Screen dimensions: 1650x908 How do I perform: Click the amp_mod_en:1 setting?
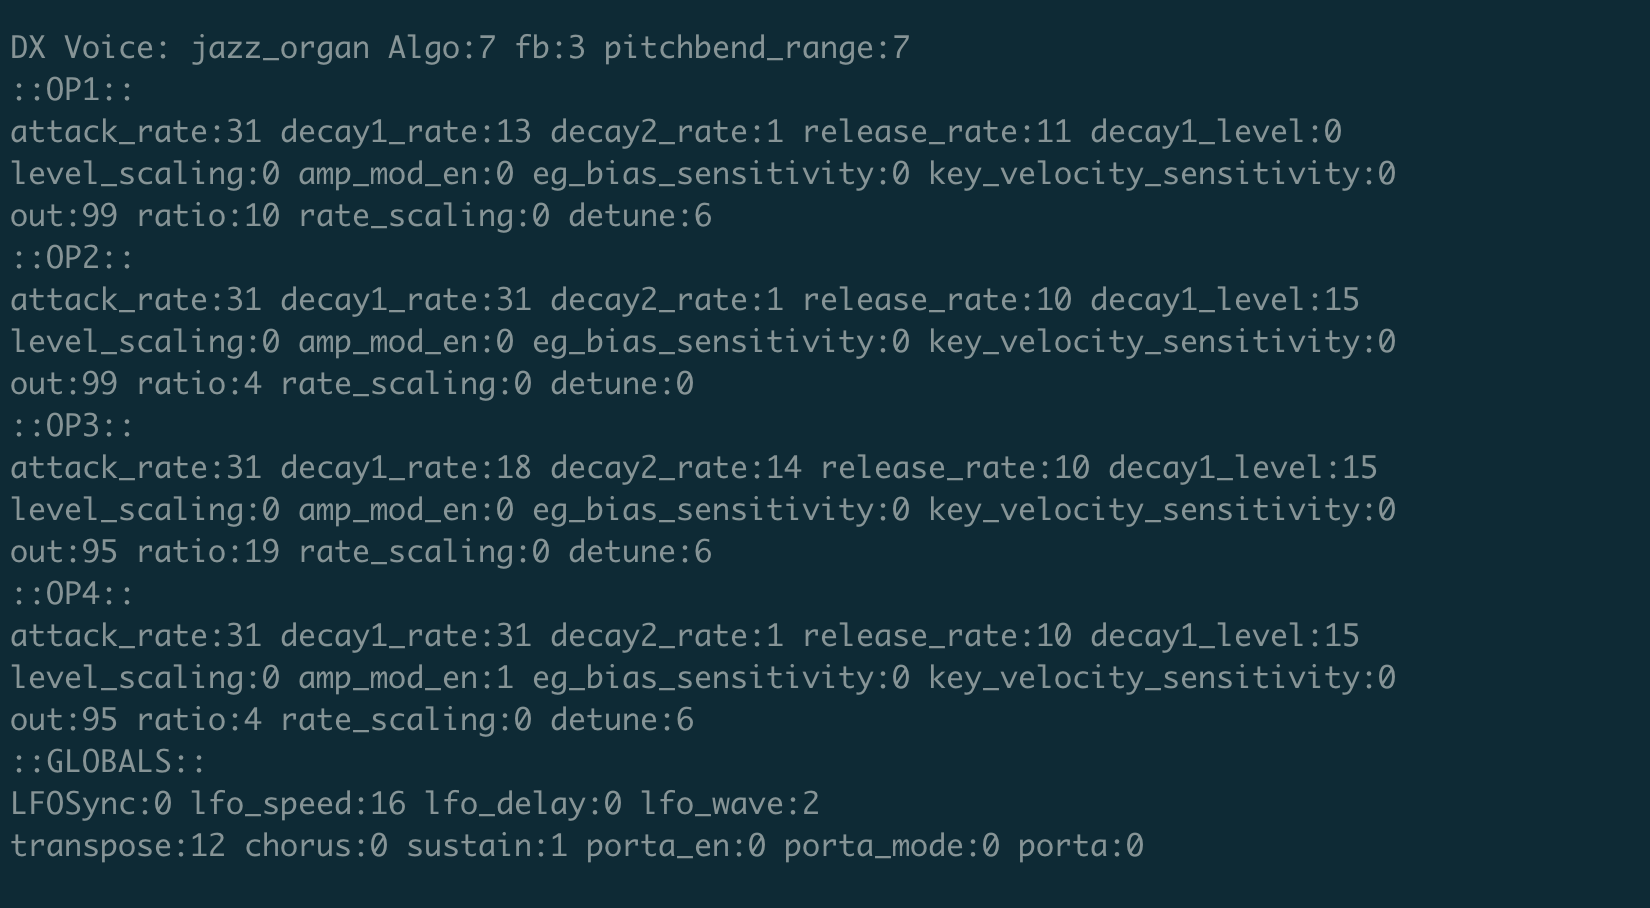[x=405, y=678]
